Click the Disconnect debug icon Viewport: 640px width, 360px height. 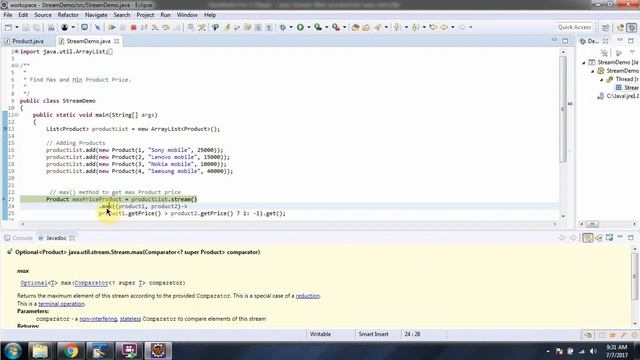pyautogui.click(x=144, y=27)
